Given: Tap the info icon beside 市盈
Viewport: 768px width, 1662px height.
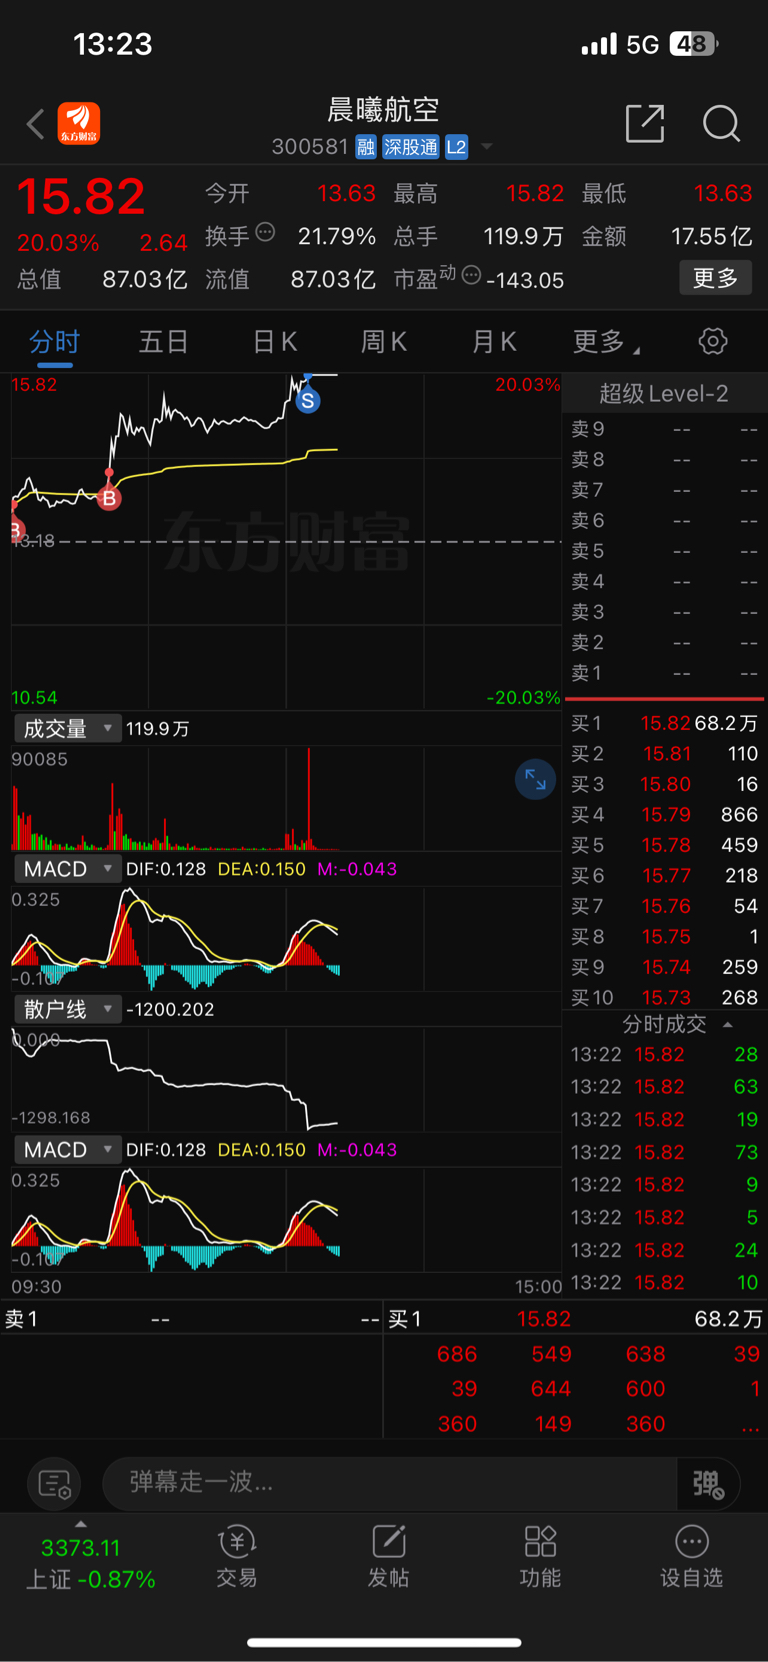Looking at the screenshot, I should tap(471, 275).
